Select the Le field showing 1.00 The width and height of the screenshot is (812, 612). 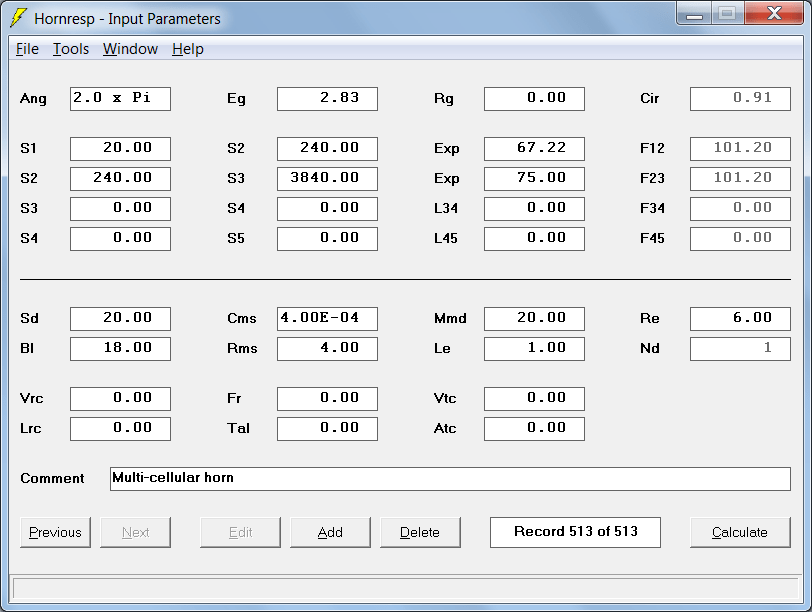534,348
